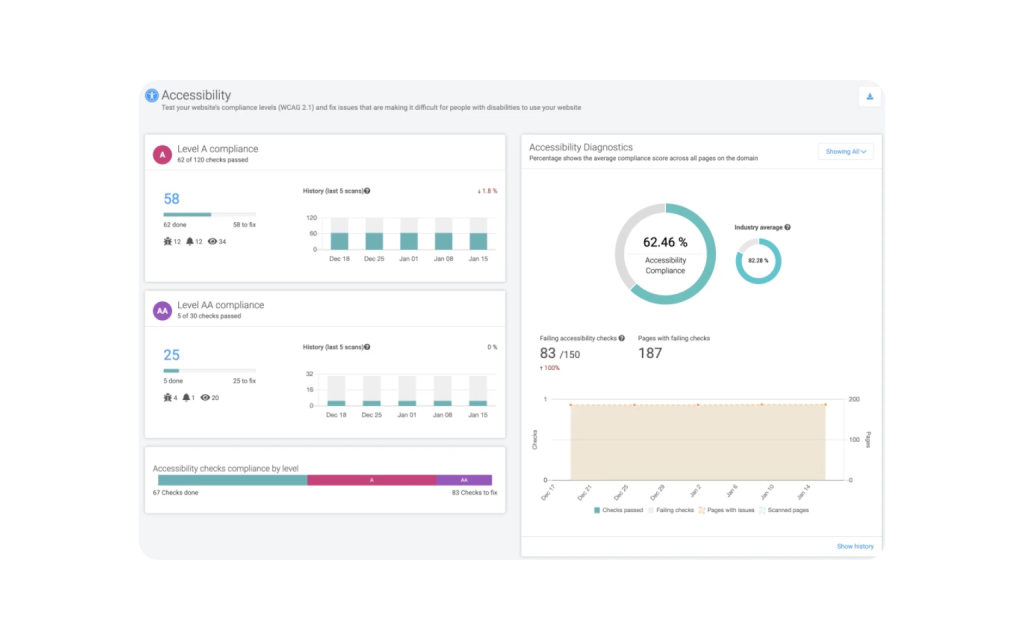This screenshot has height=640, width=1024.
Task: Open Level AA history scans help tooltip
Action: point(367,346)
